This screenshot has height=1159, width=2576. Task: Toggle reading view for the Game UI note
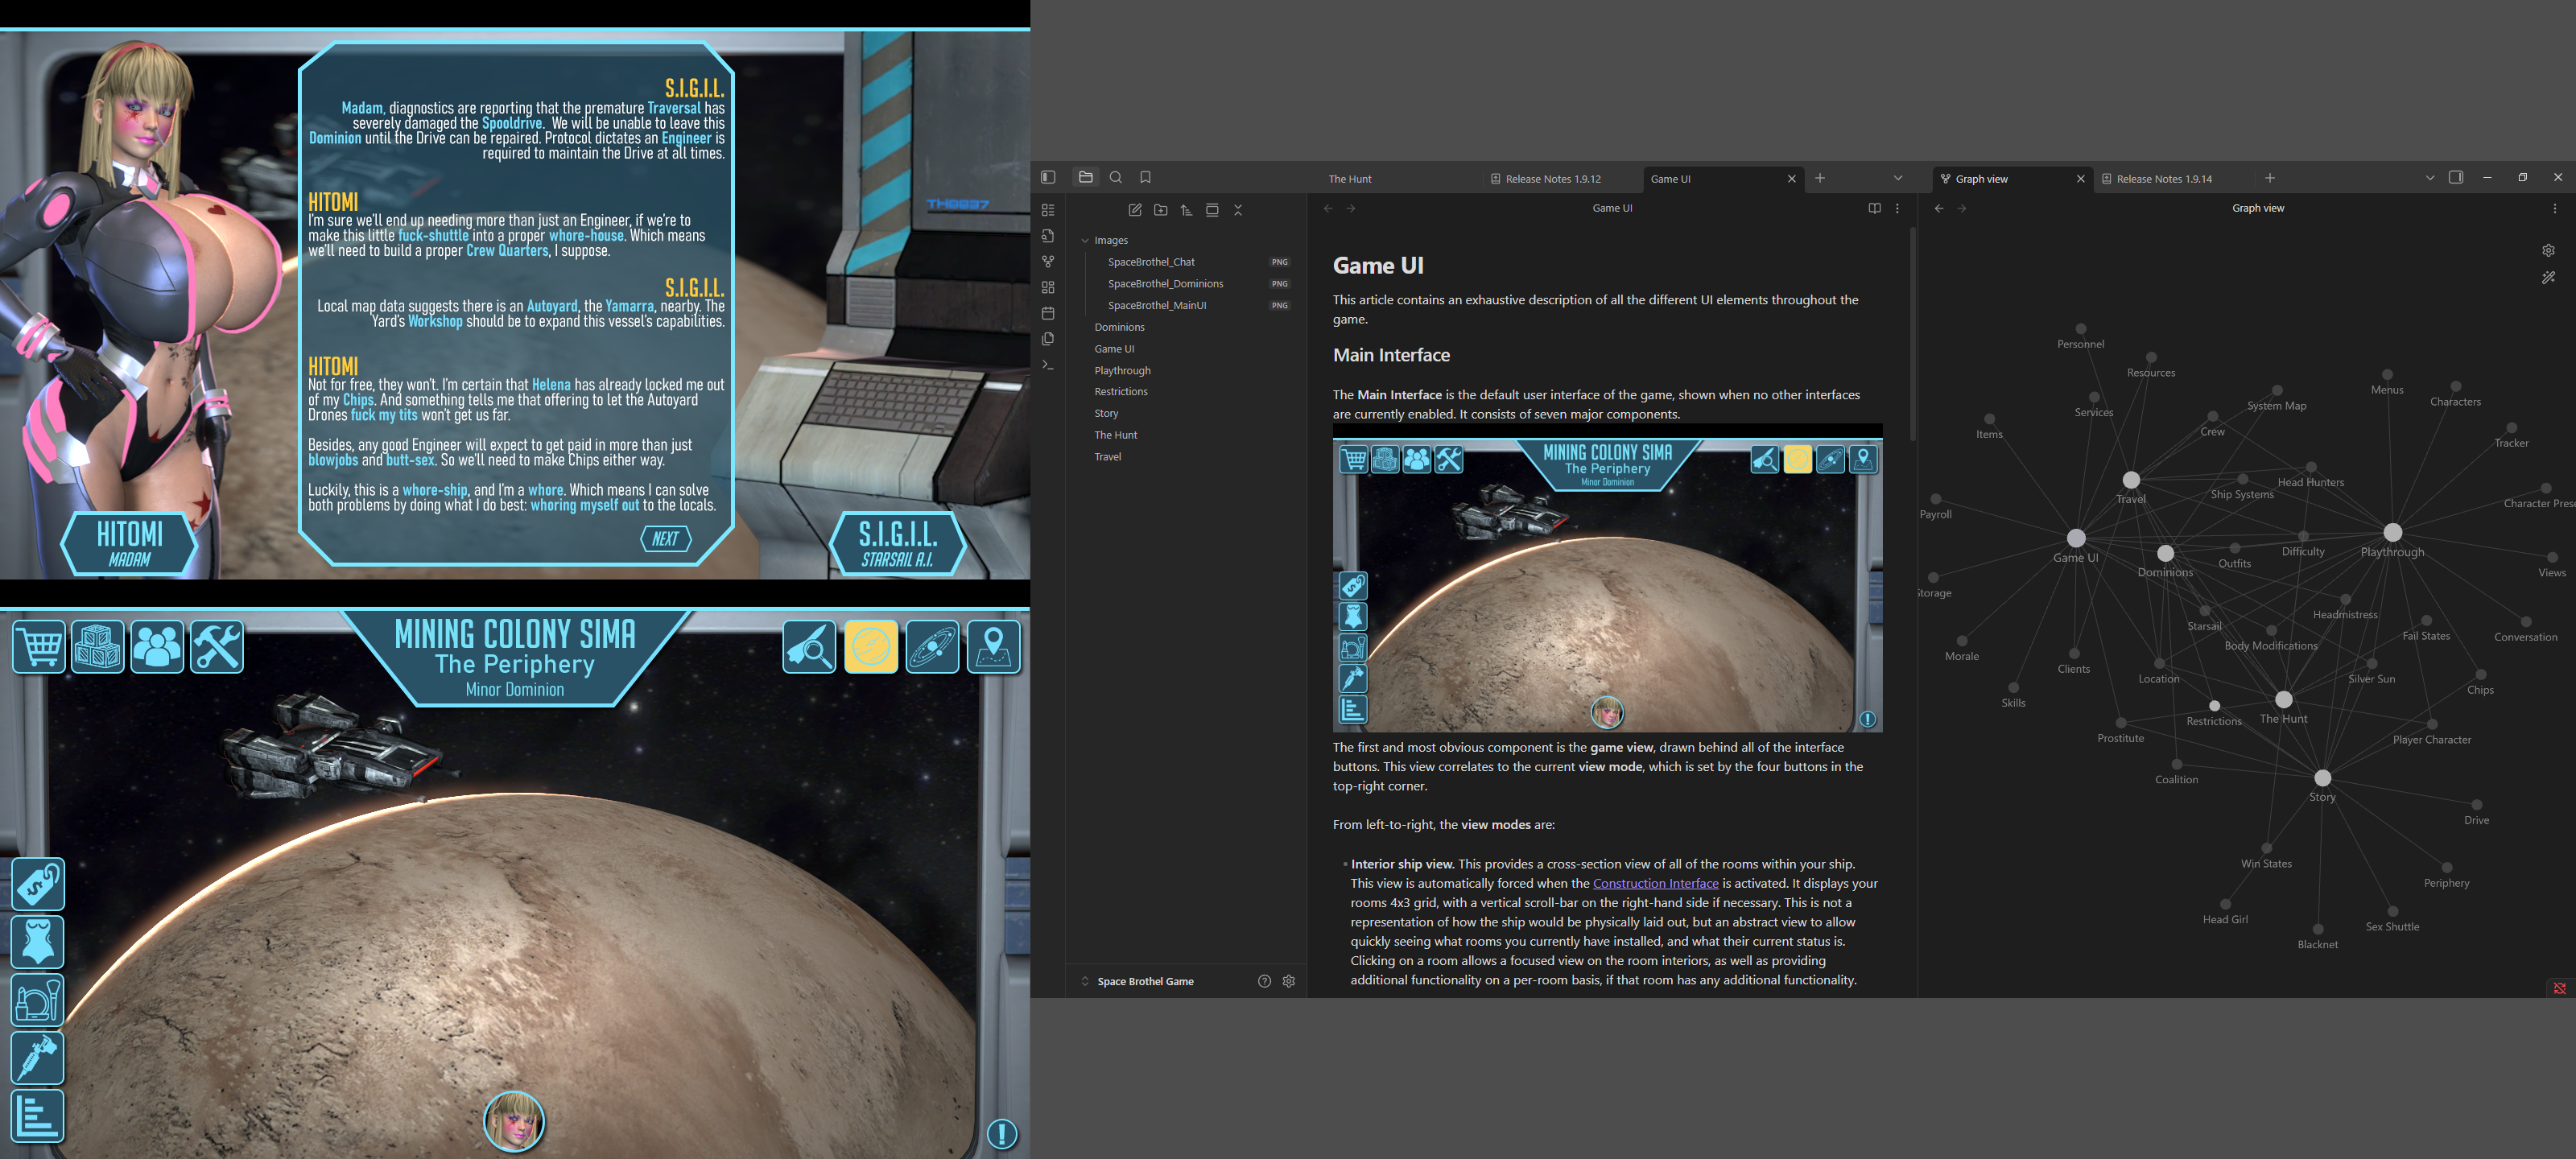point(1875,208)
